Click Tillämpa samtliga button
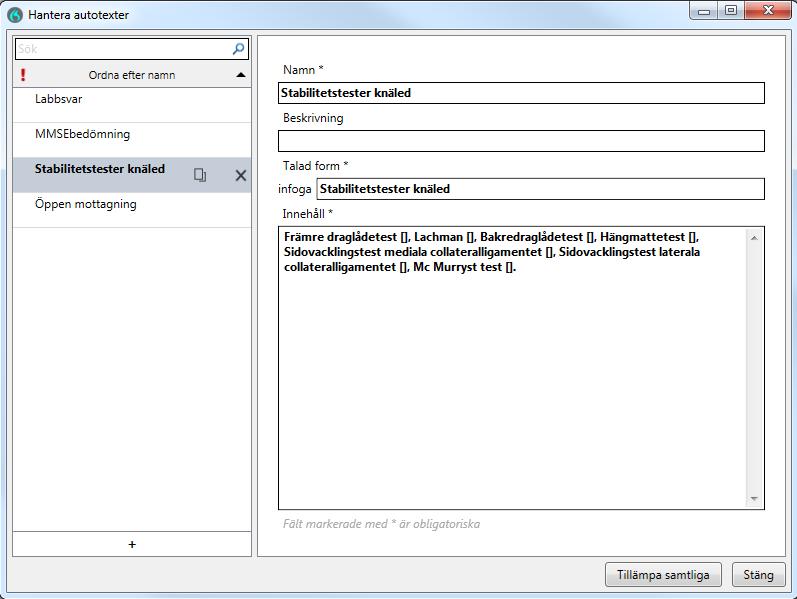 (x=663, y=575)
